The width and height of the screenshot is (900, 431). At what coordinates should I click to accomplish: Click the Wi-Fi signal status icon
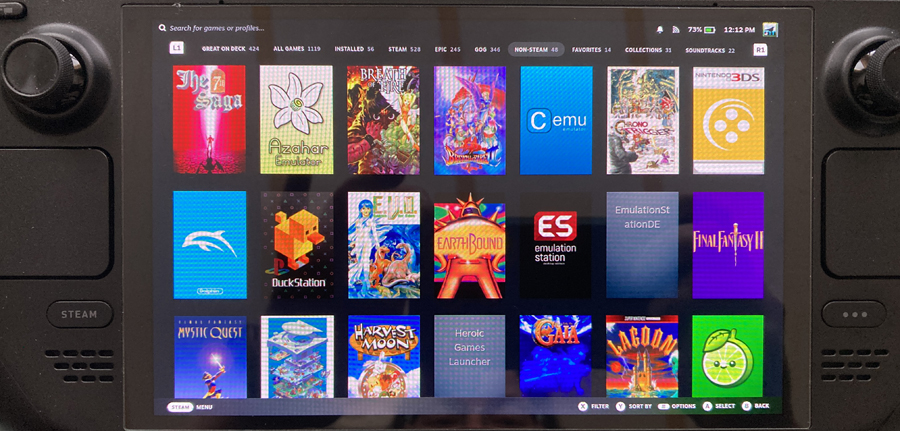(675, 29)
